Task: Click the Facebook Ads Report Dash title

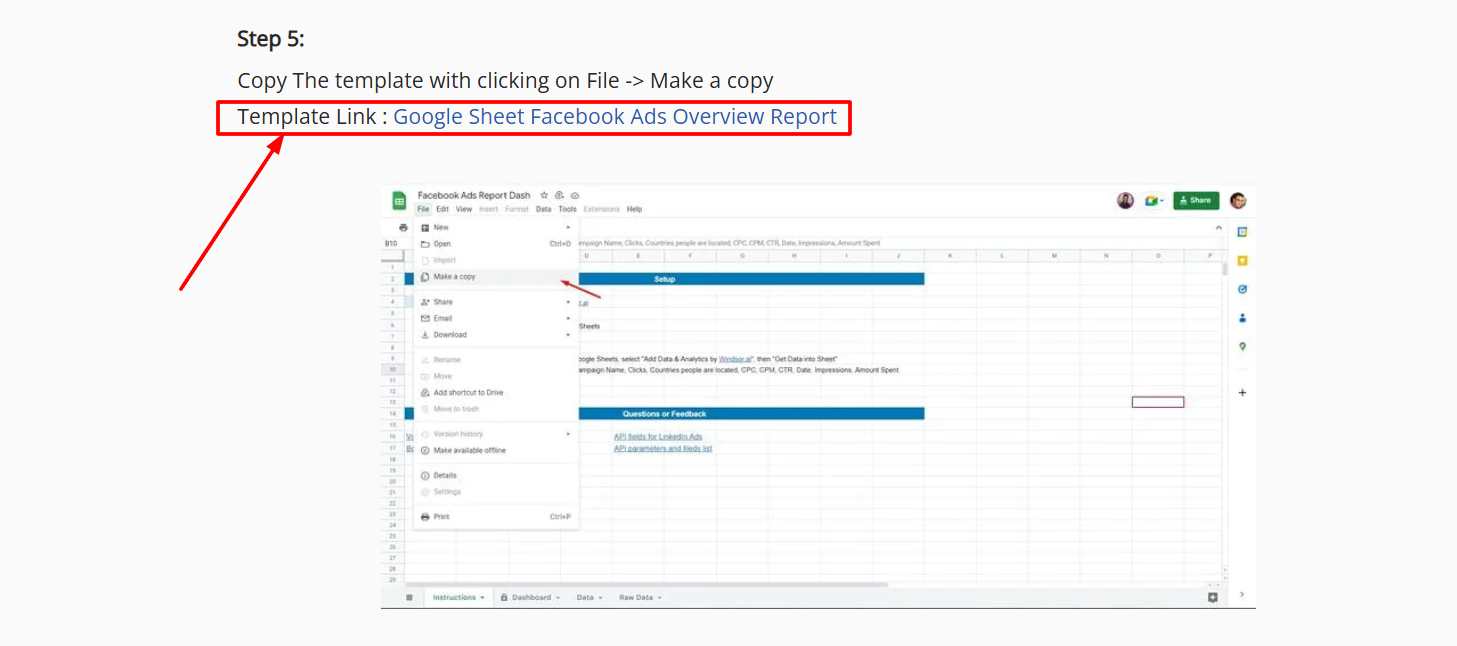Action: click(x=474, y=195)
